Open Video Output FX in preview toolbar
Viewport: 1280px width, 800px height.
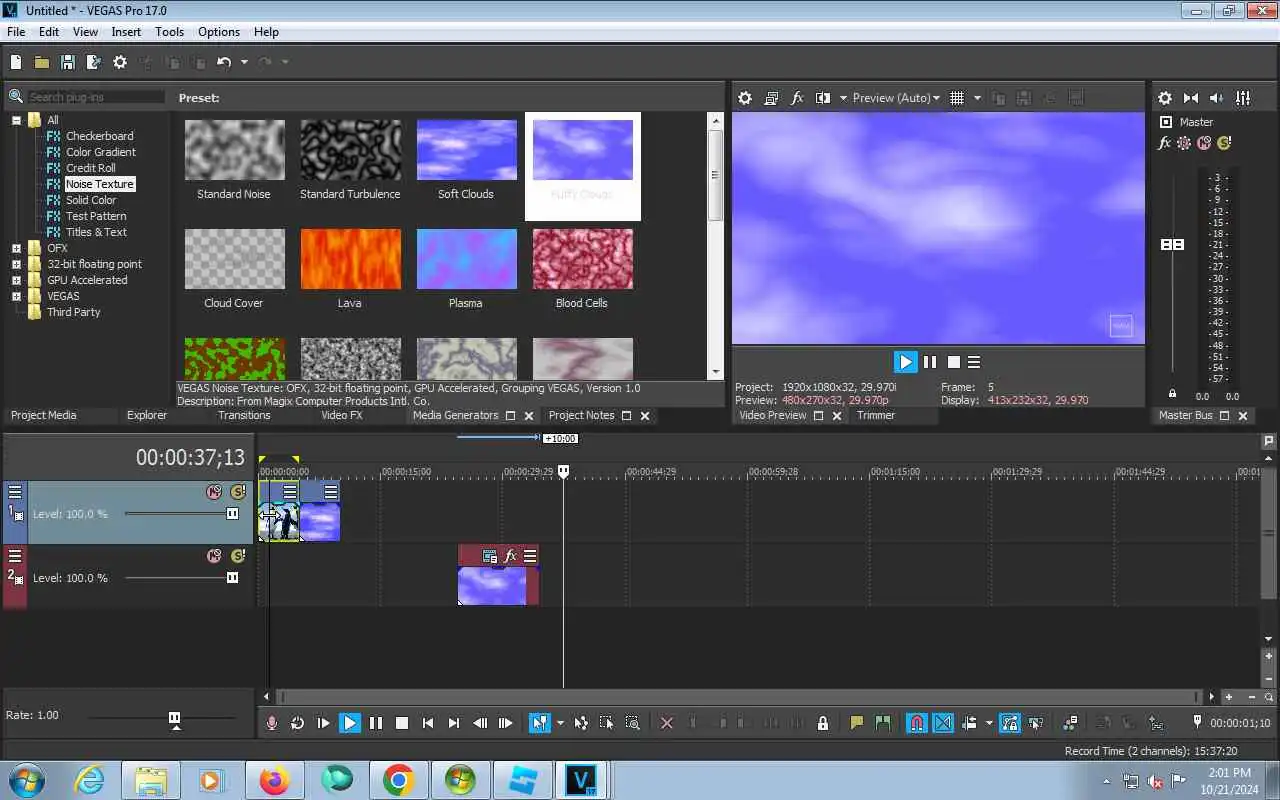click(797, 98)
